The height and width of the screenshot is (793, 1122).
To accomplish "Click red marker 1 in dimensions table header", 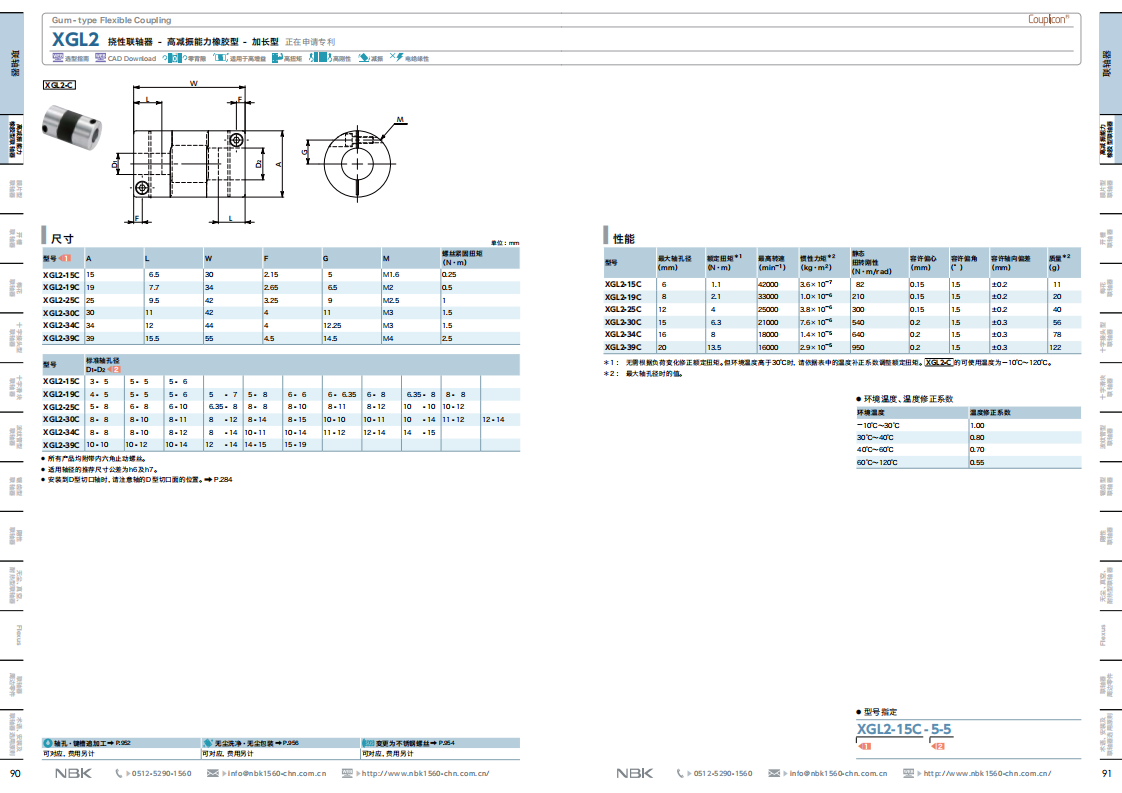I will tap(65, 258).
